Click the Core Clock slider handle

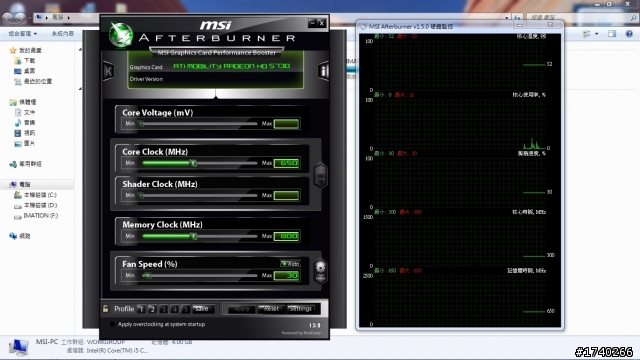193,163
